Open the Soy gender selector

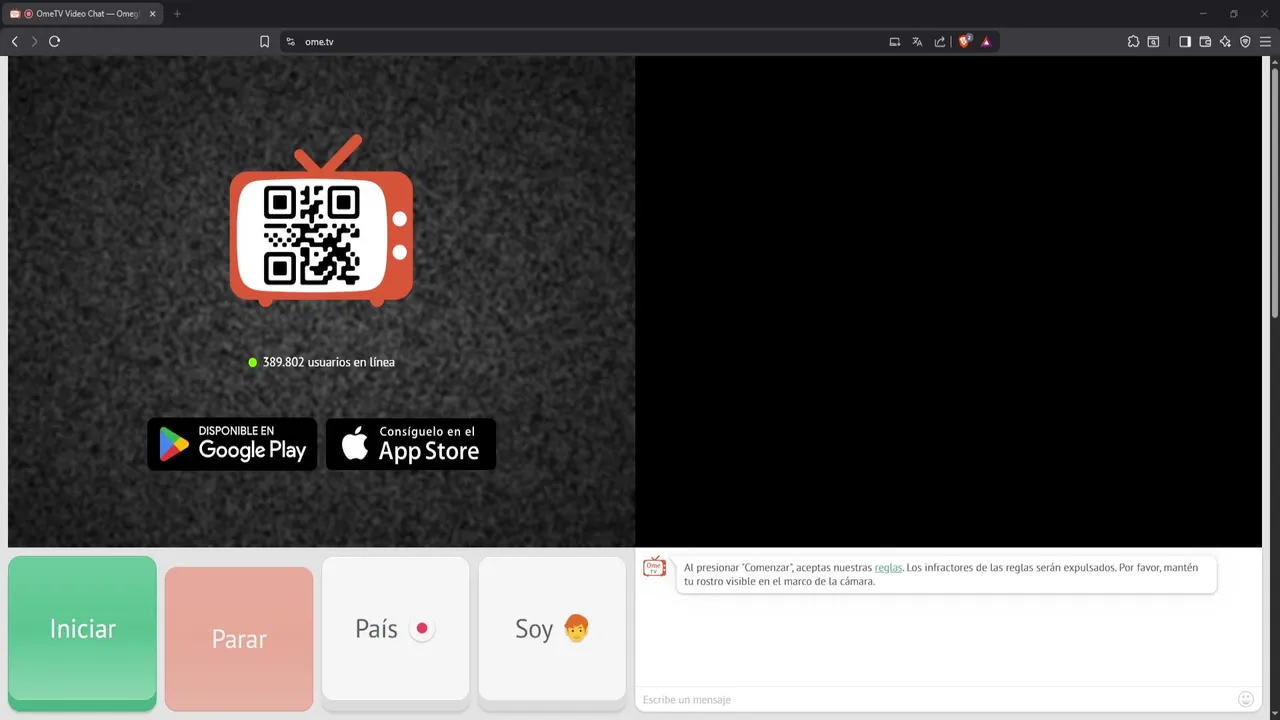coord(552,629)
